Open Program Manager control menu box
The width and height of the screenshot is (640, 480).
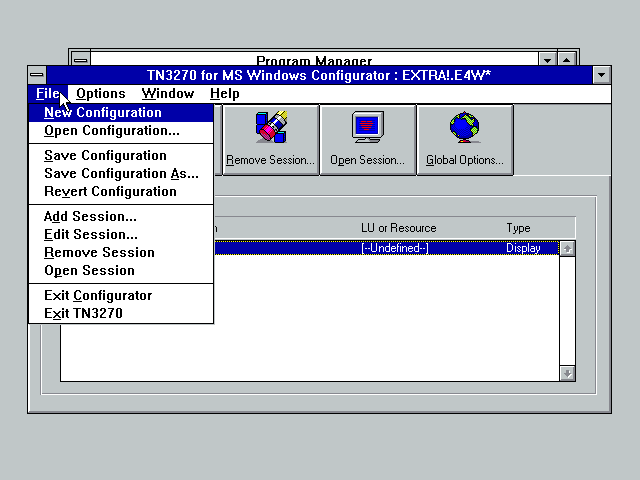point(81,60)
